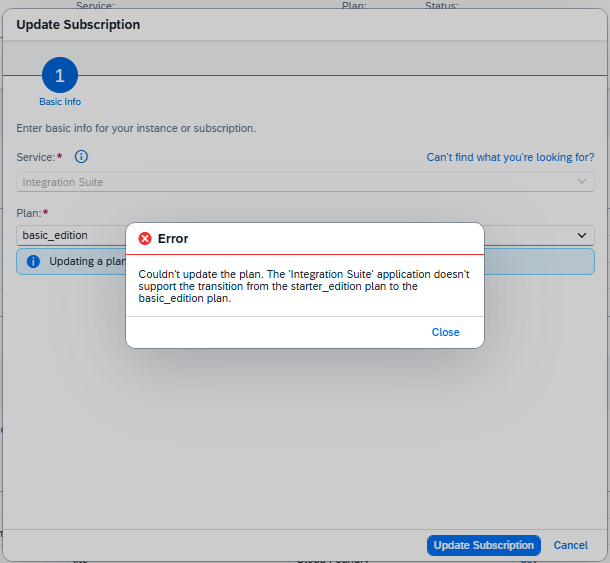Click the basic_edition plan field
Screen dimensions: 610x563
coord(305,235)
